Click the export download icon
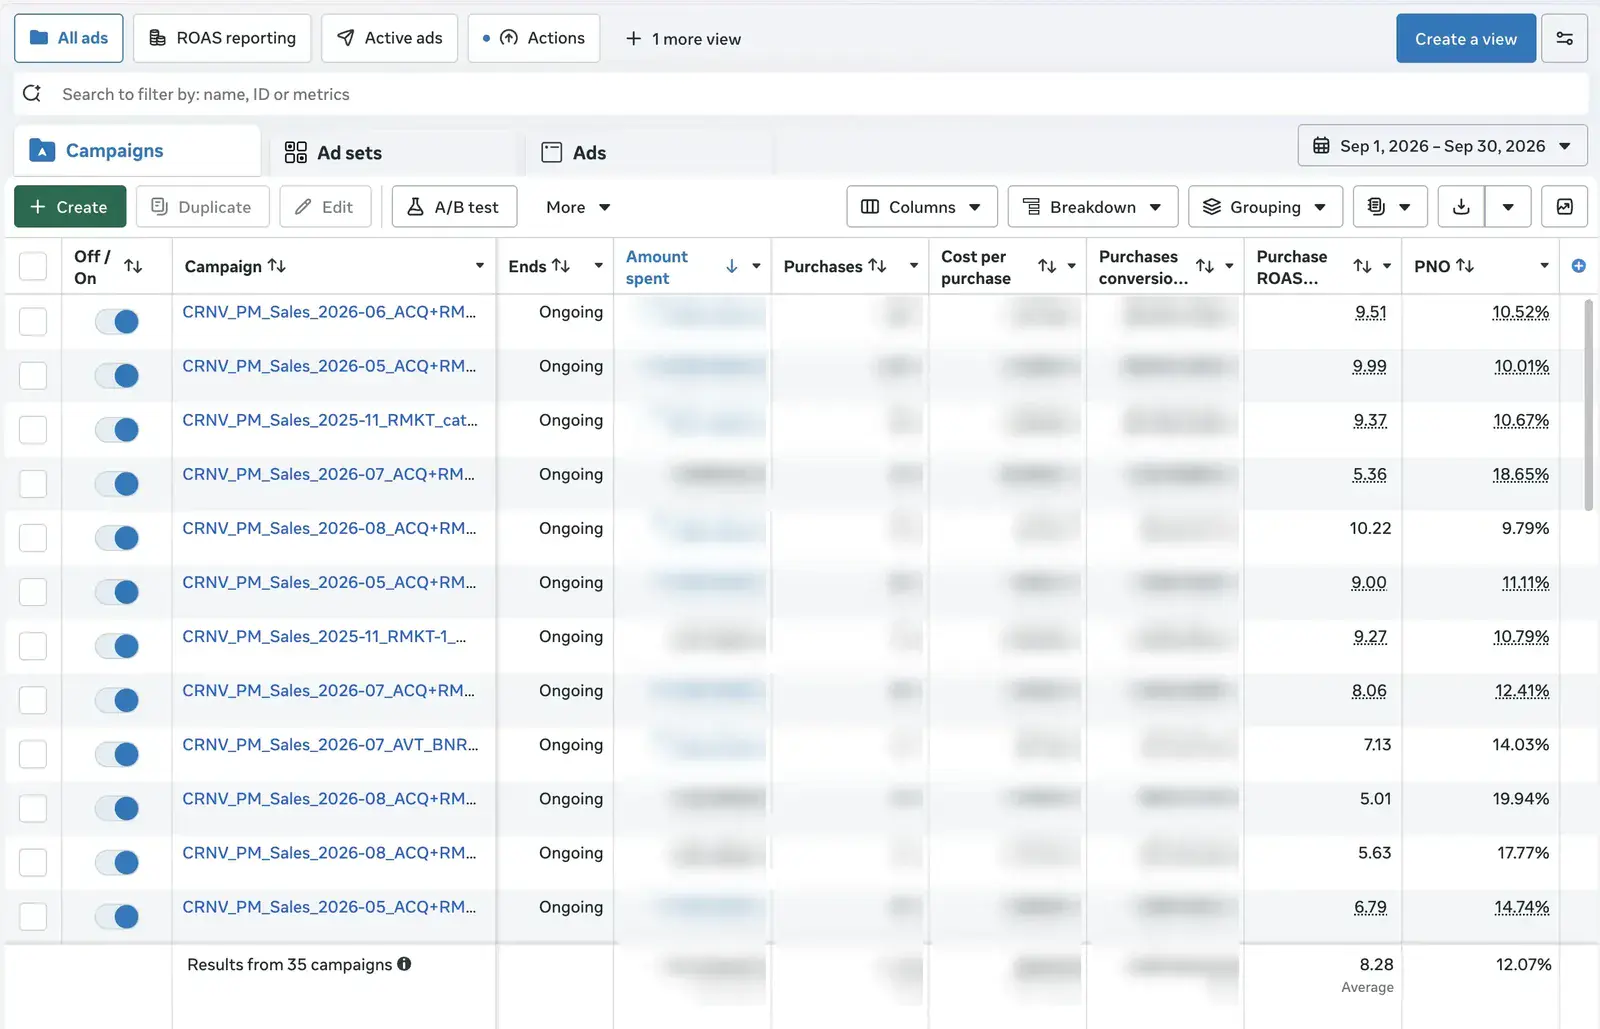Screen dimensions: 1600x1029 click(x=1461, y=207)
